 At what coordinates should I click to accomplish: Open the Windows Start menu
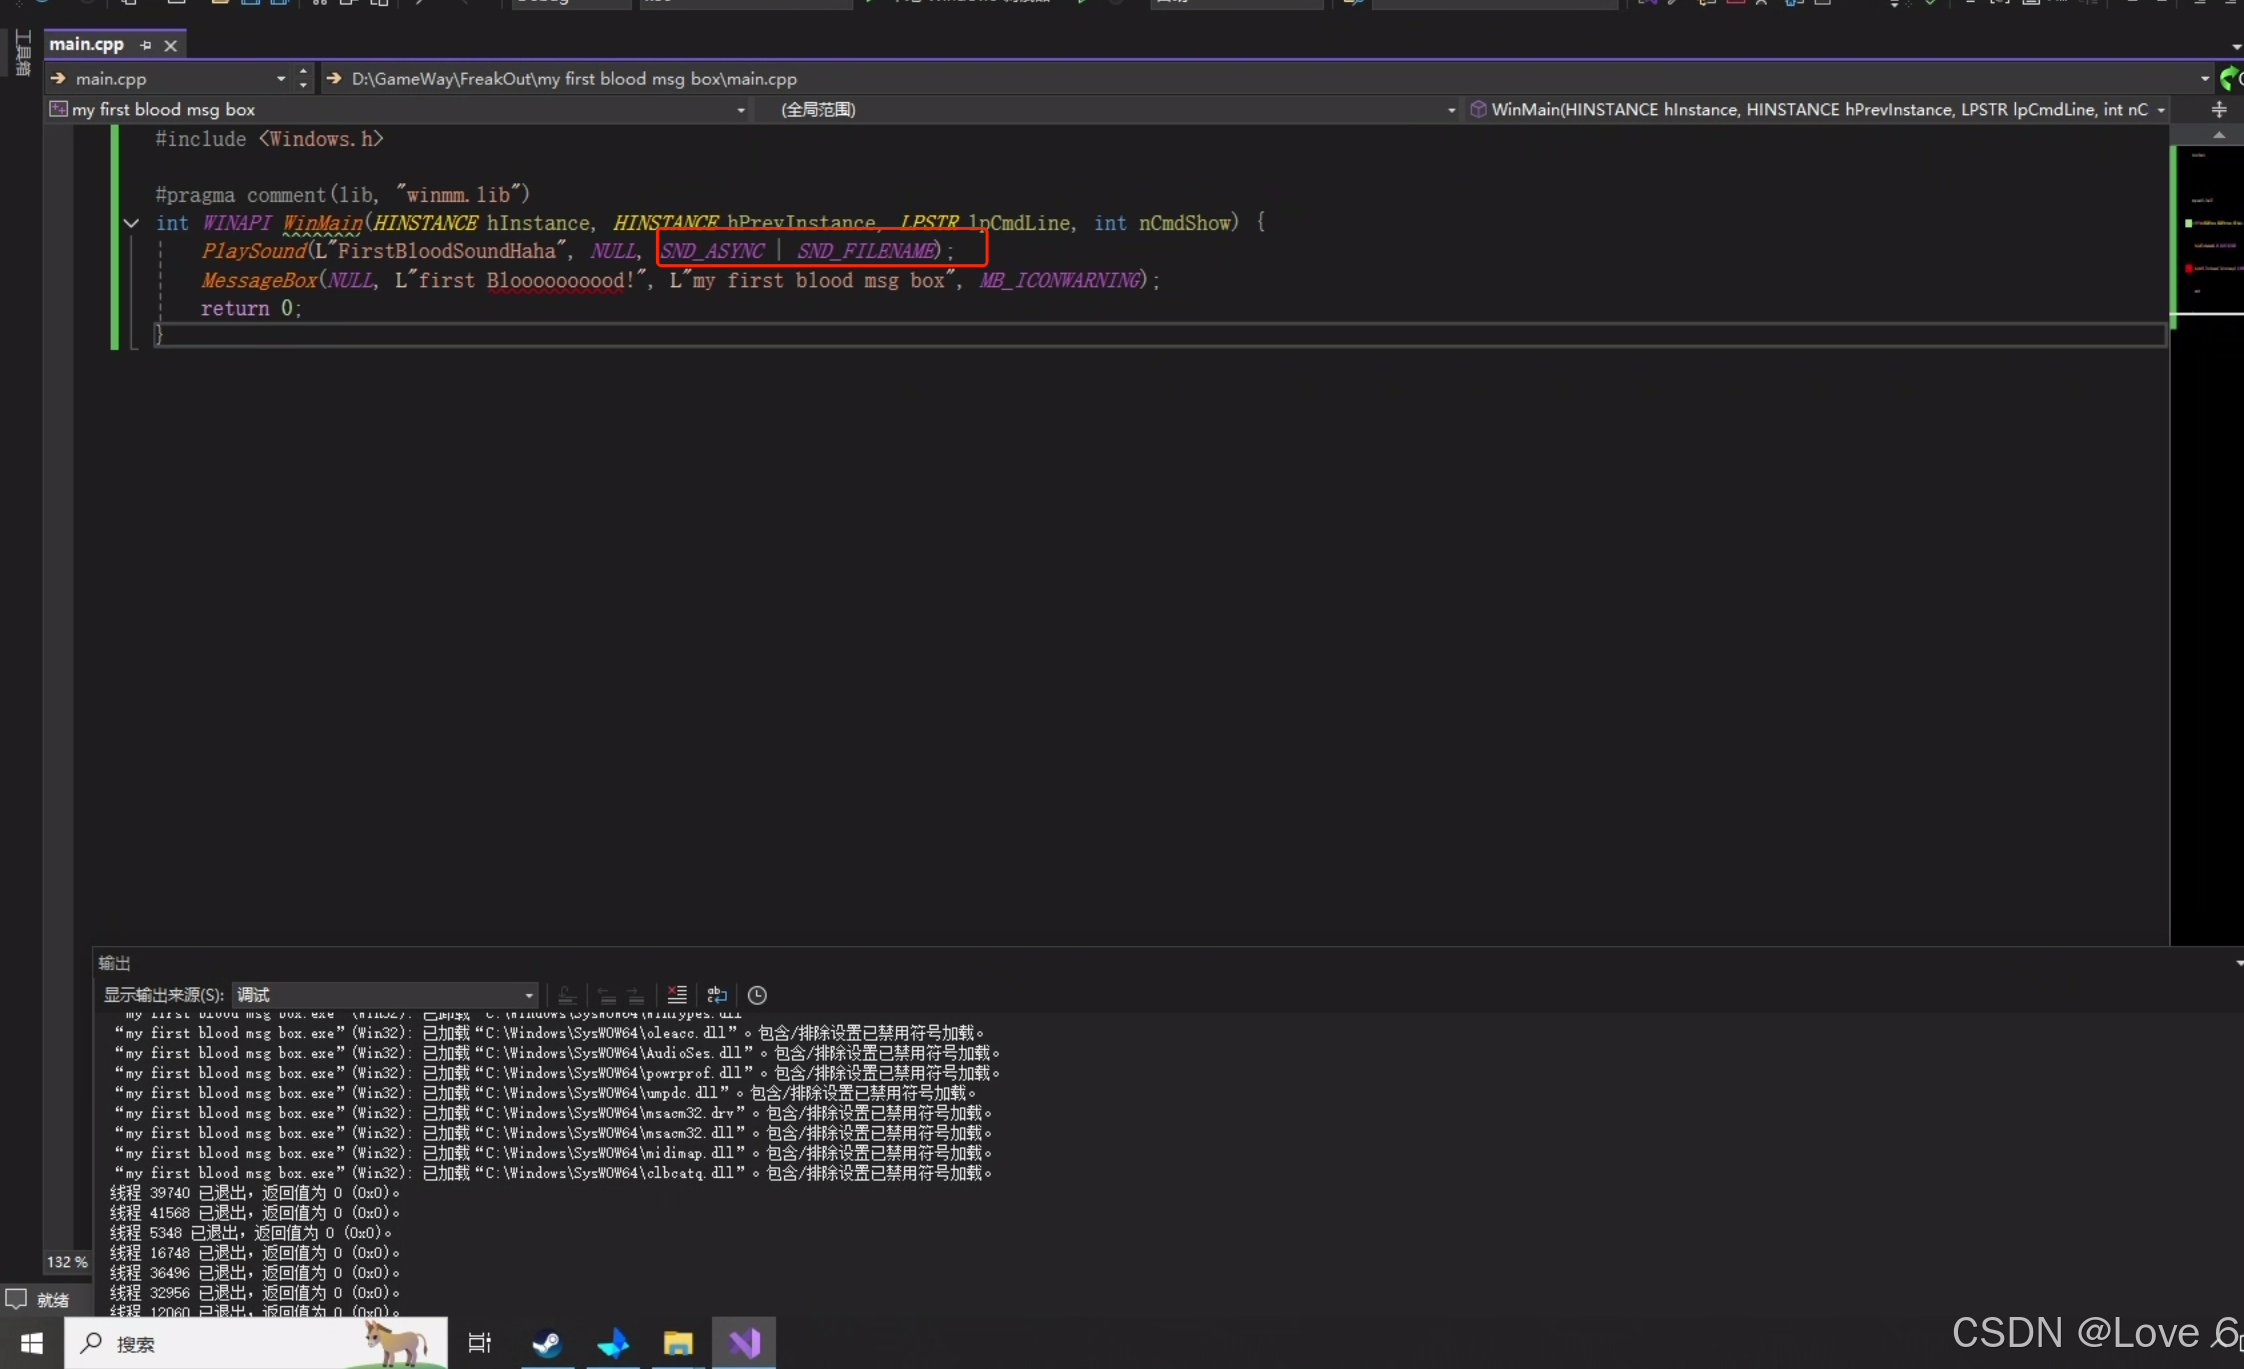(31, 1343)
